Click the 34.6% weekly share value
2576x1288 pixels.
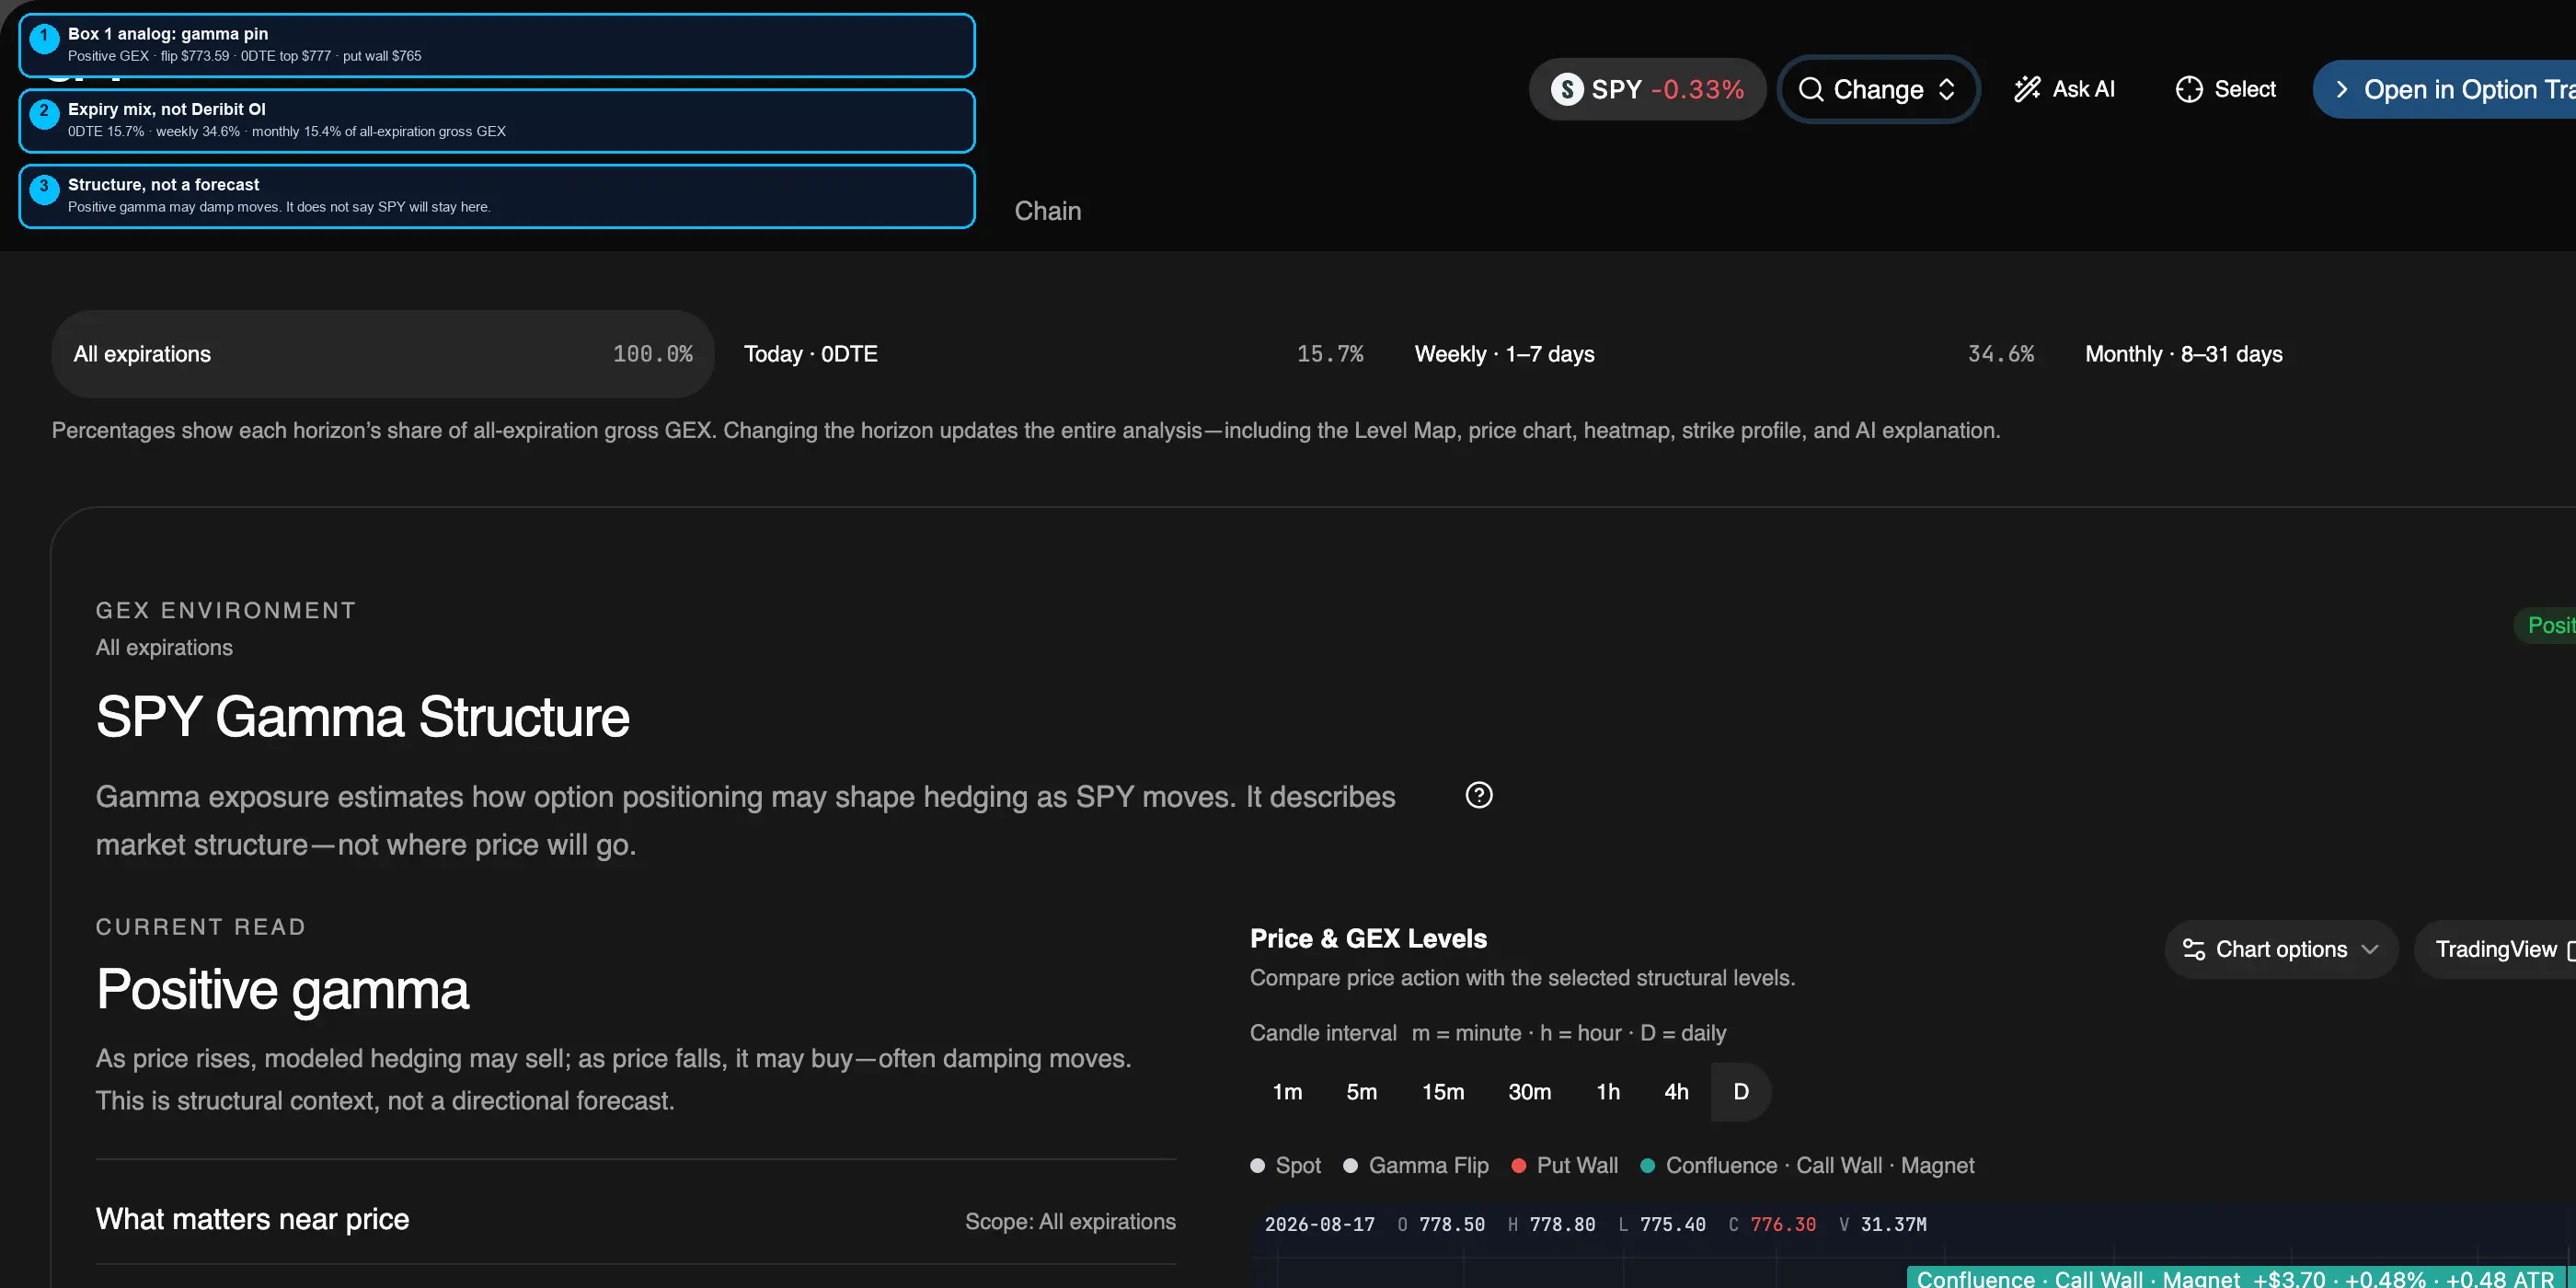click(x=2001, y=354)
